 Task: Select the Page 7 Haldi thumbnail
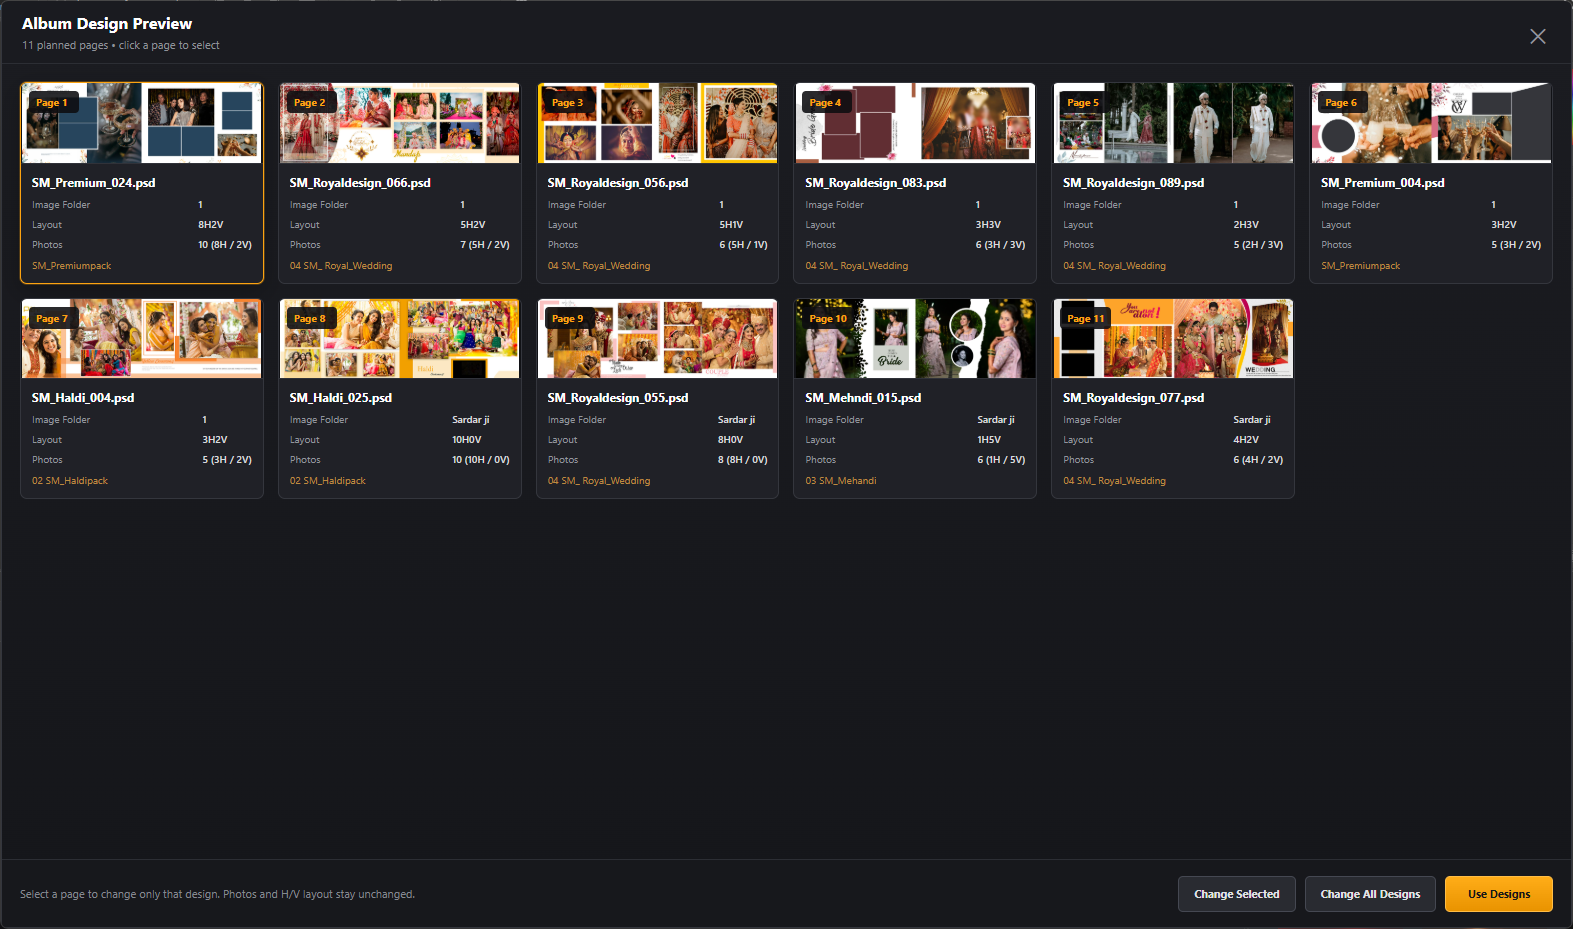pos(142,338)
